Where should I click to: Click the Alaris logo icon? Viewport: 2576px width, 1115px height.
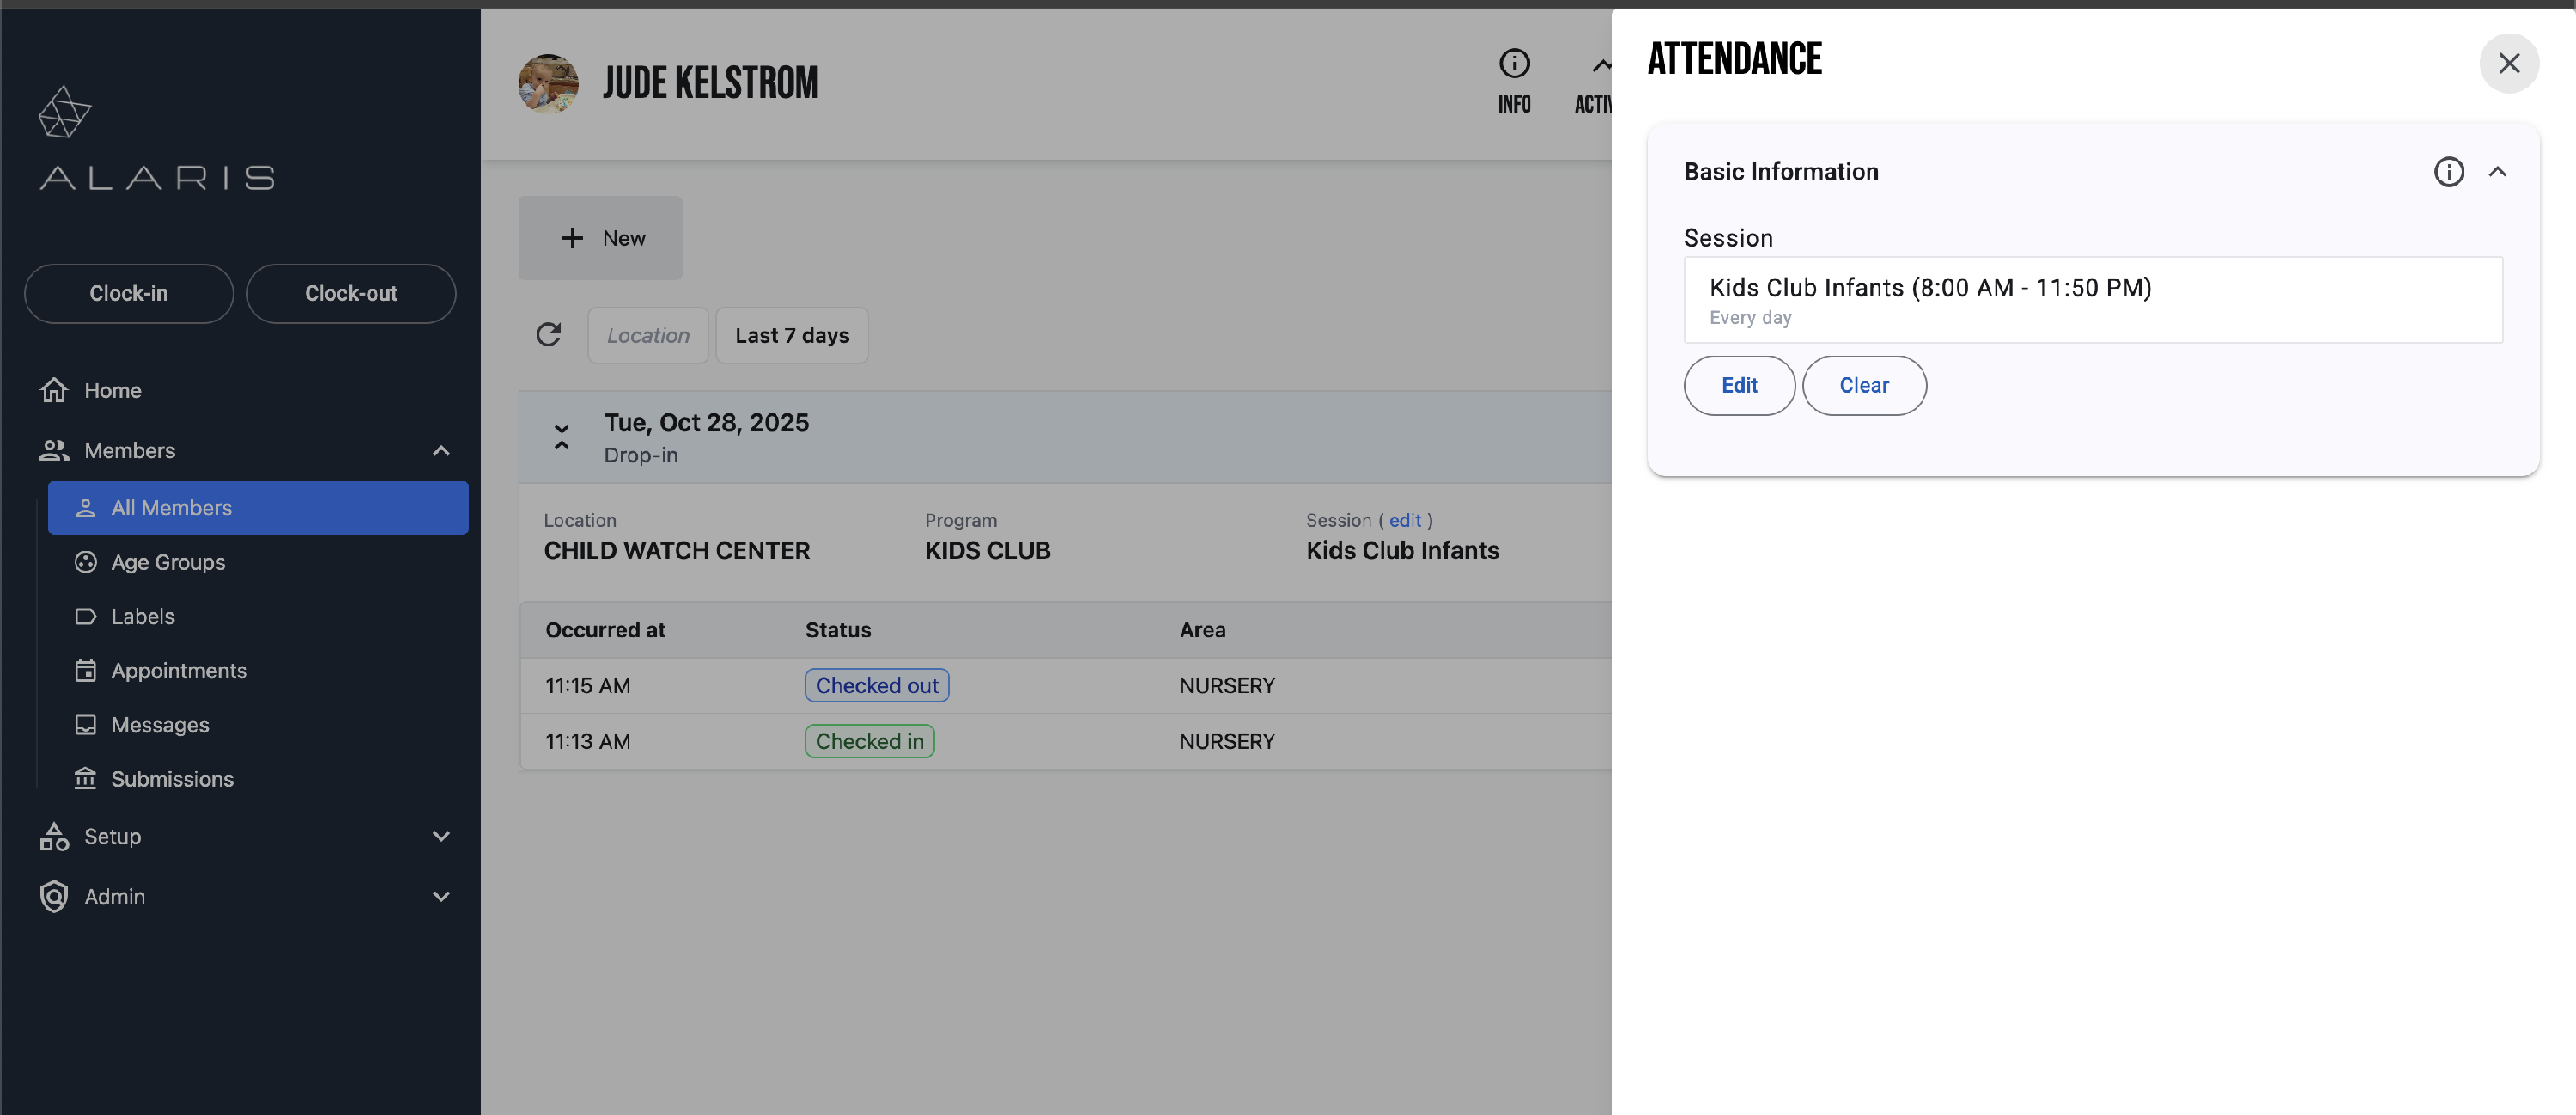coord(64,111)
